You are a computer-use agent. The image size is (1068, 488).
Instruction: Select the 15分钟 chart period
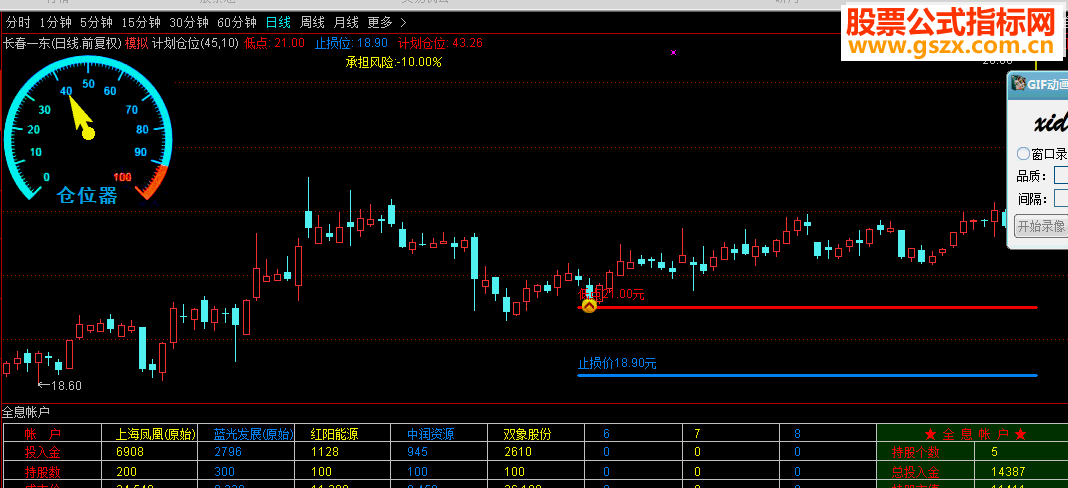[141, 22]
